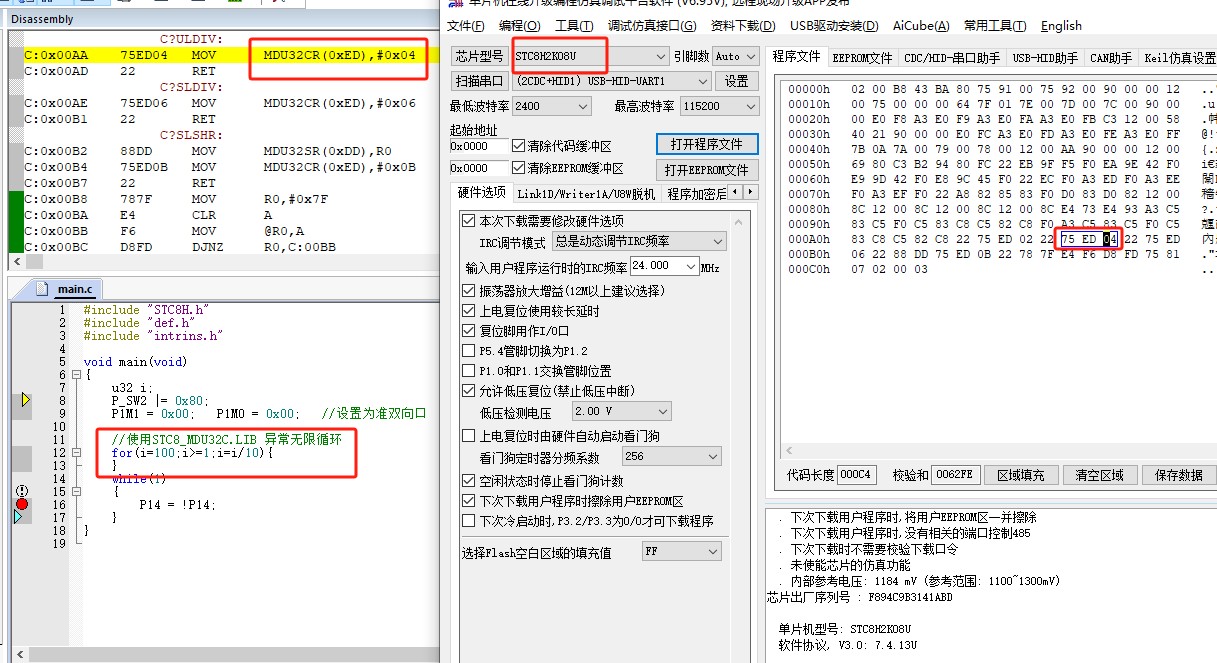Switch to the USB-HID助手 tab
Viewport: 1217px width, 663px height.
point(1044,58)
